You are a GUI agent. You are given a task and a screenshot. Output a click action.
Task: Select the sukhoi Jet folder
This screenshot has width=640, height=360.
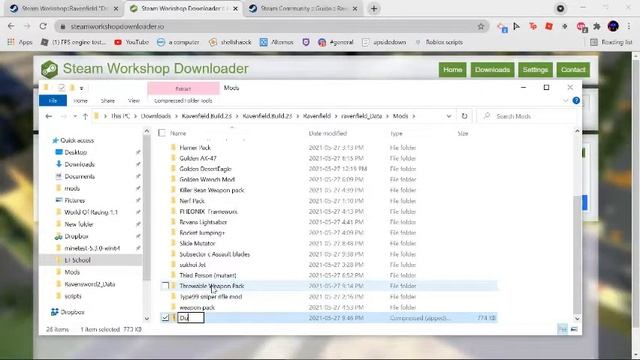pos(192,264)
